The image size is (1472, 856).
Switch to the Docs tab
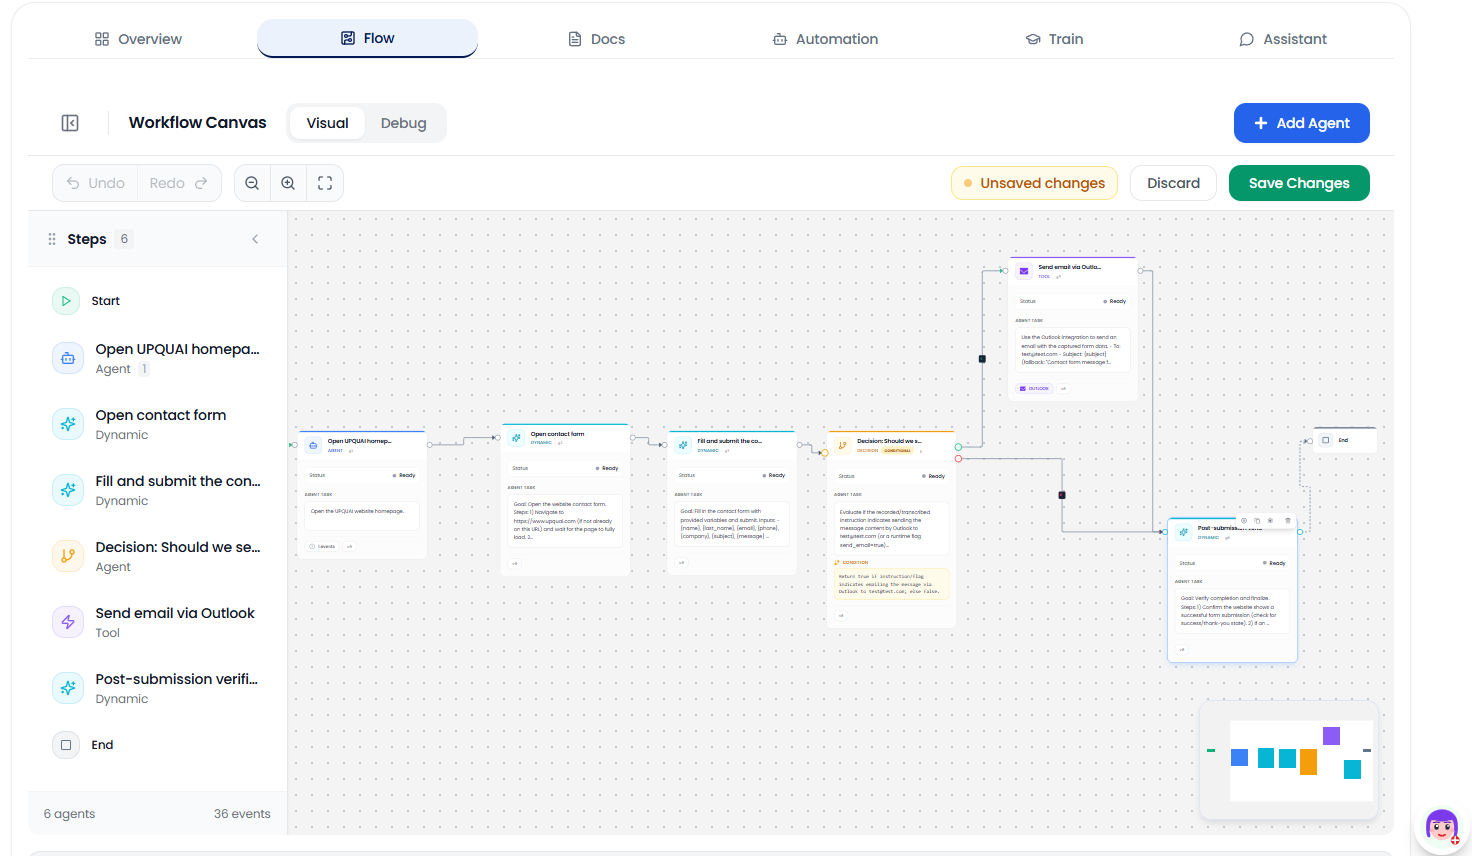click(596, 38)
